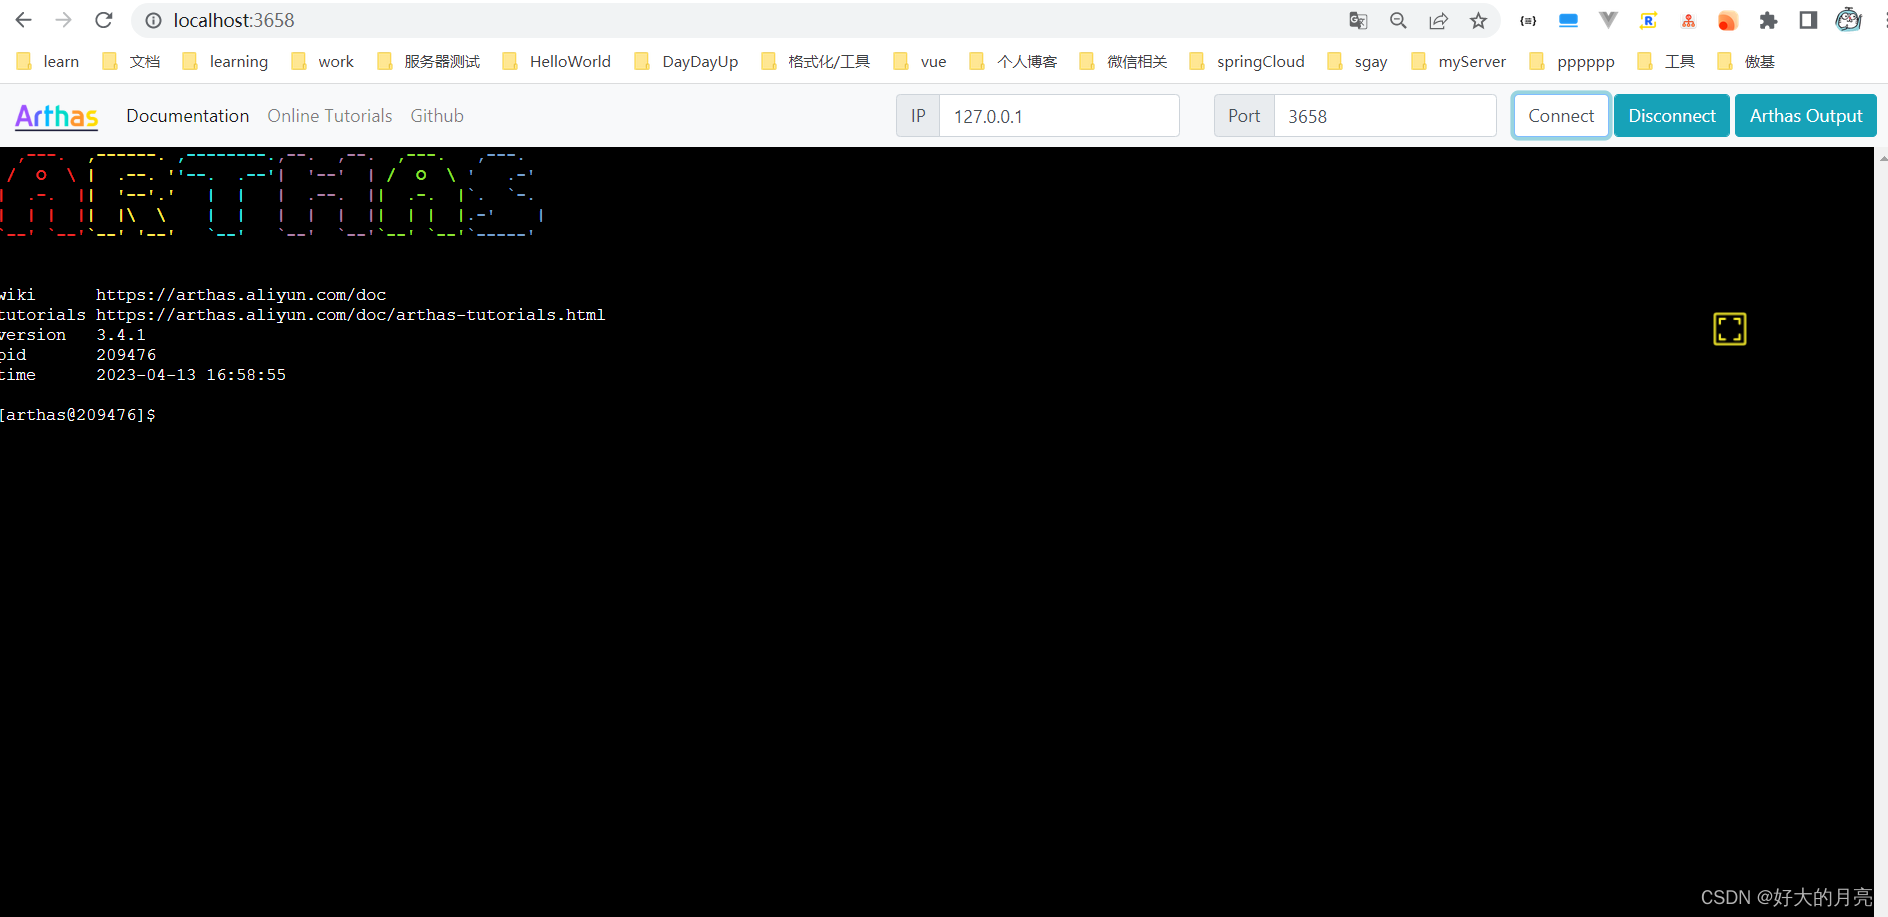1888x917 pixels.
Task: Toggle fullscreen via yellow terminal corner icon
Action: click(x=1730, y=328)
